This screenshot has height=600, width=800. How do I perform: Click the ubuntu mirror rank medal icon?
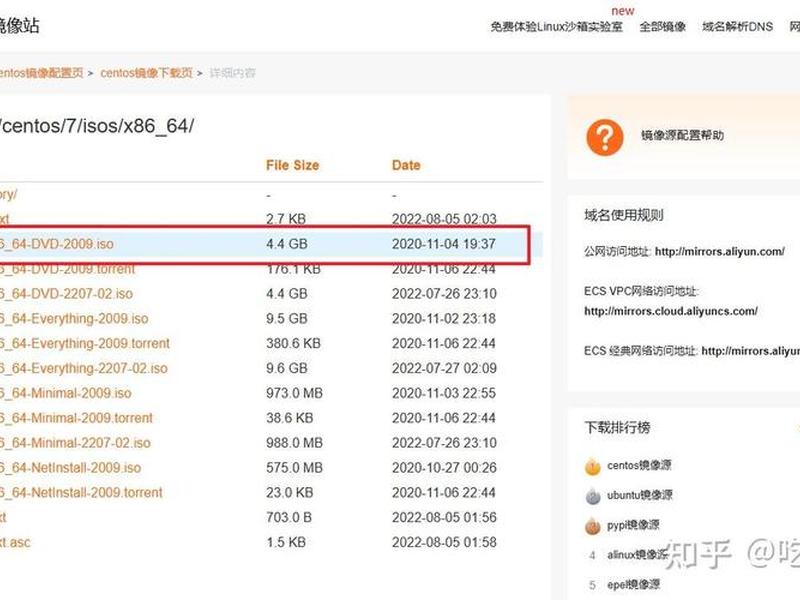593,496
